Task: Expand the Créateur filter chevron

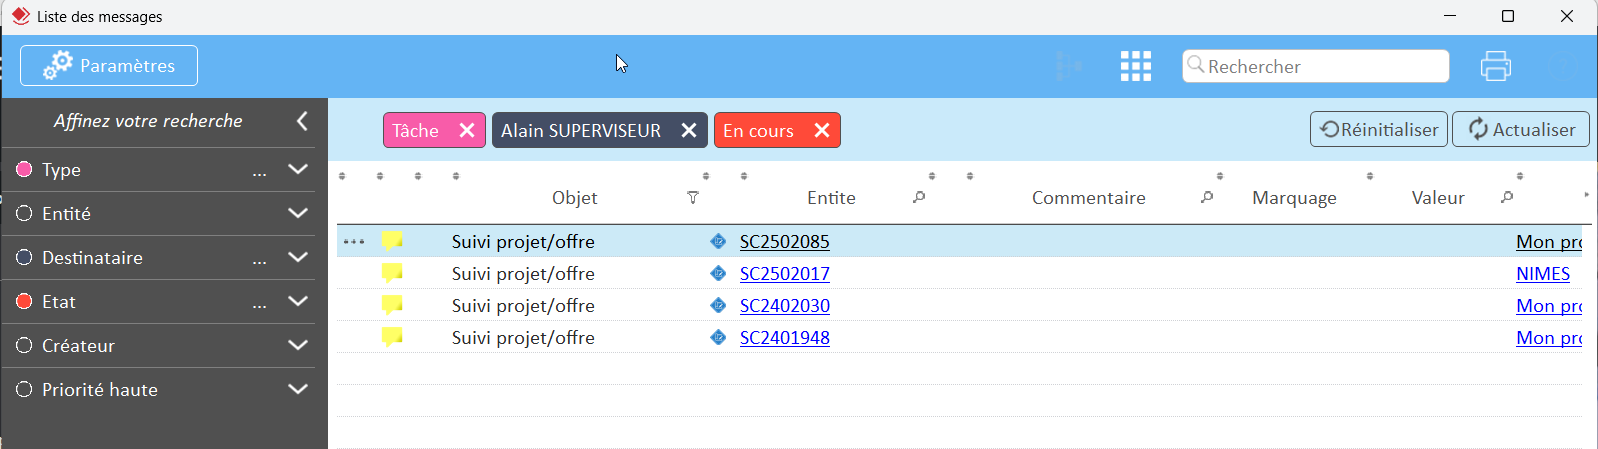Action: click(298, 345)
